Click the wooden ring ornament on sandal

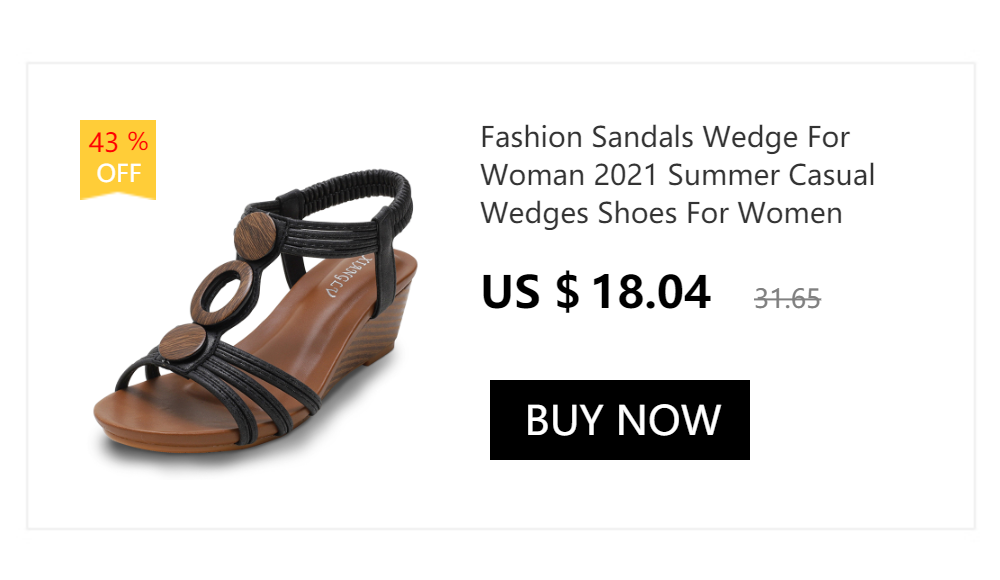[226, 291]
